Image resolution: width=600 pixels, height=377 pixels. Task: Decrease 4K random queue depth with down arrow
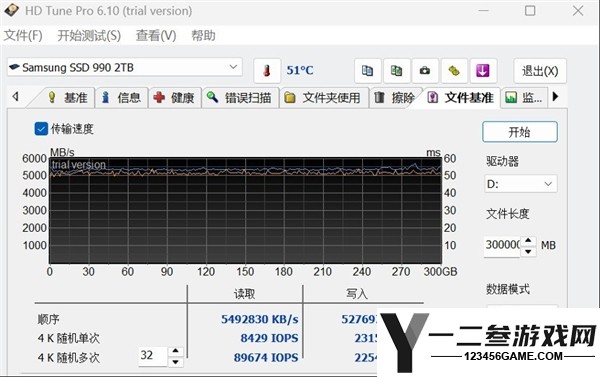(x=175, y=362)
